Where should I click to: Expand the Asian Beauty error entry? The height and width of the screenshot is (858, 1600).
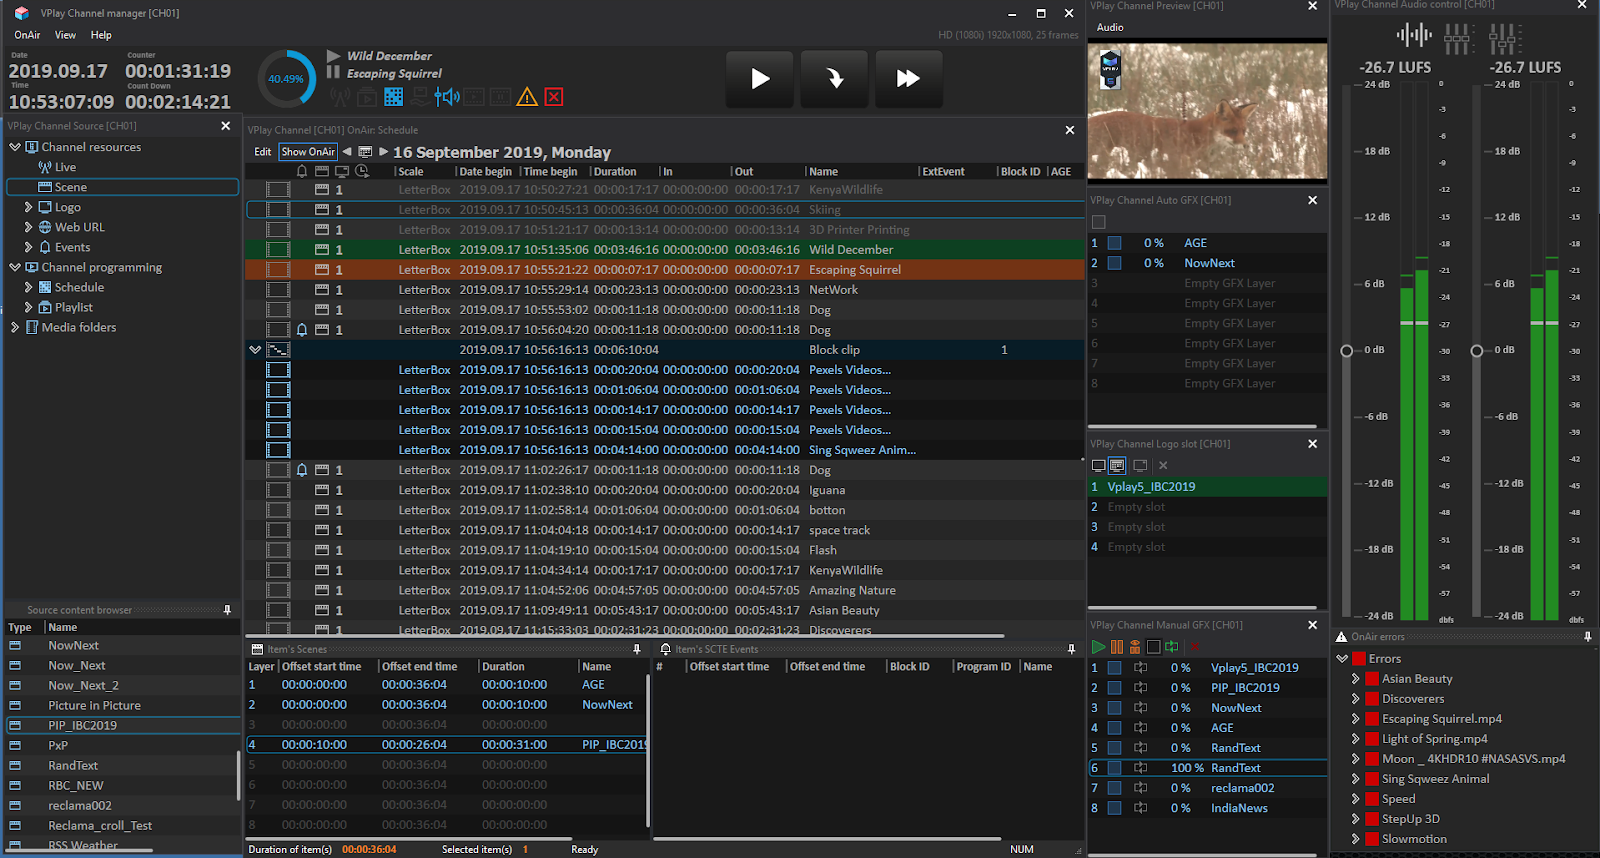point(1356,679)
